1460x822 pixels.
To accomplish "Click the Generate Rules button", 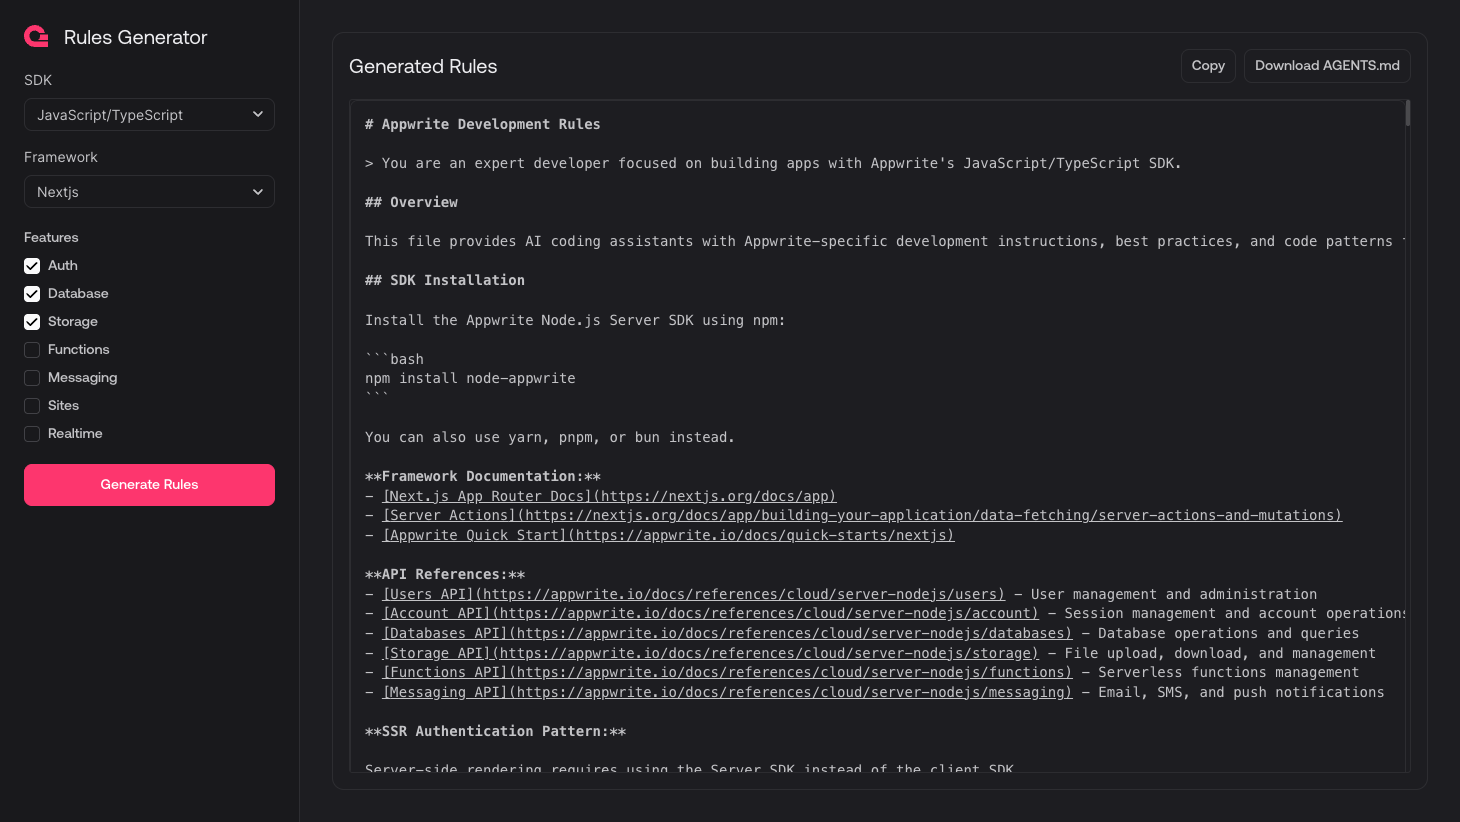I will click(148, 484).
